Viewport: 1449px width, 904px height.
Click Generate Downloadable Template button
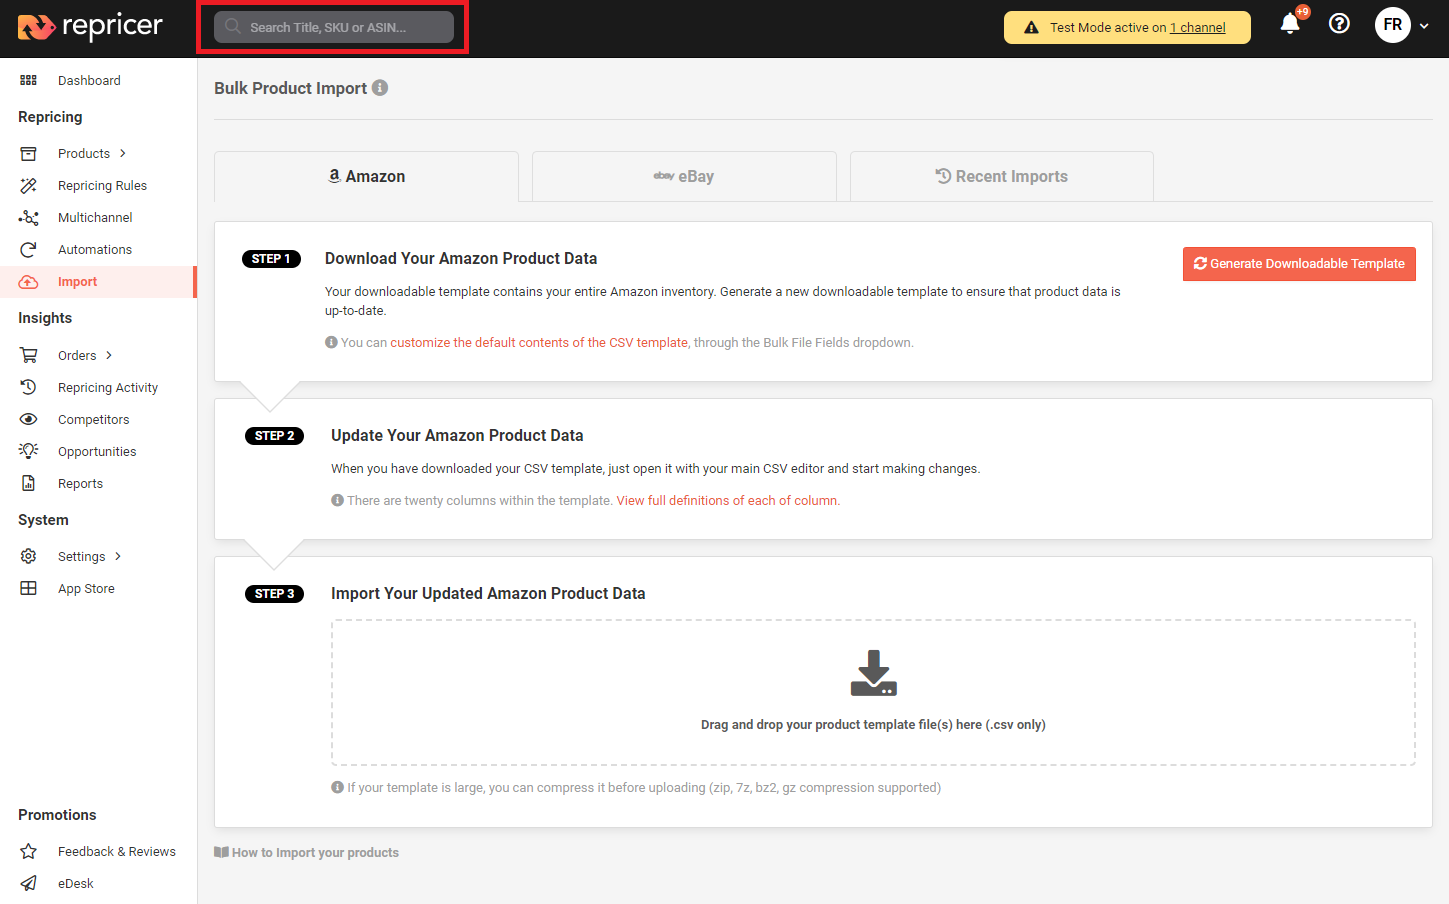[x=1299, y=264]
